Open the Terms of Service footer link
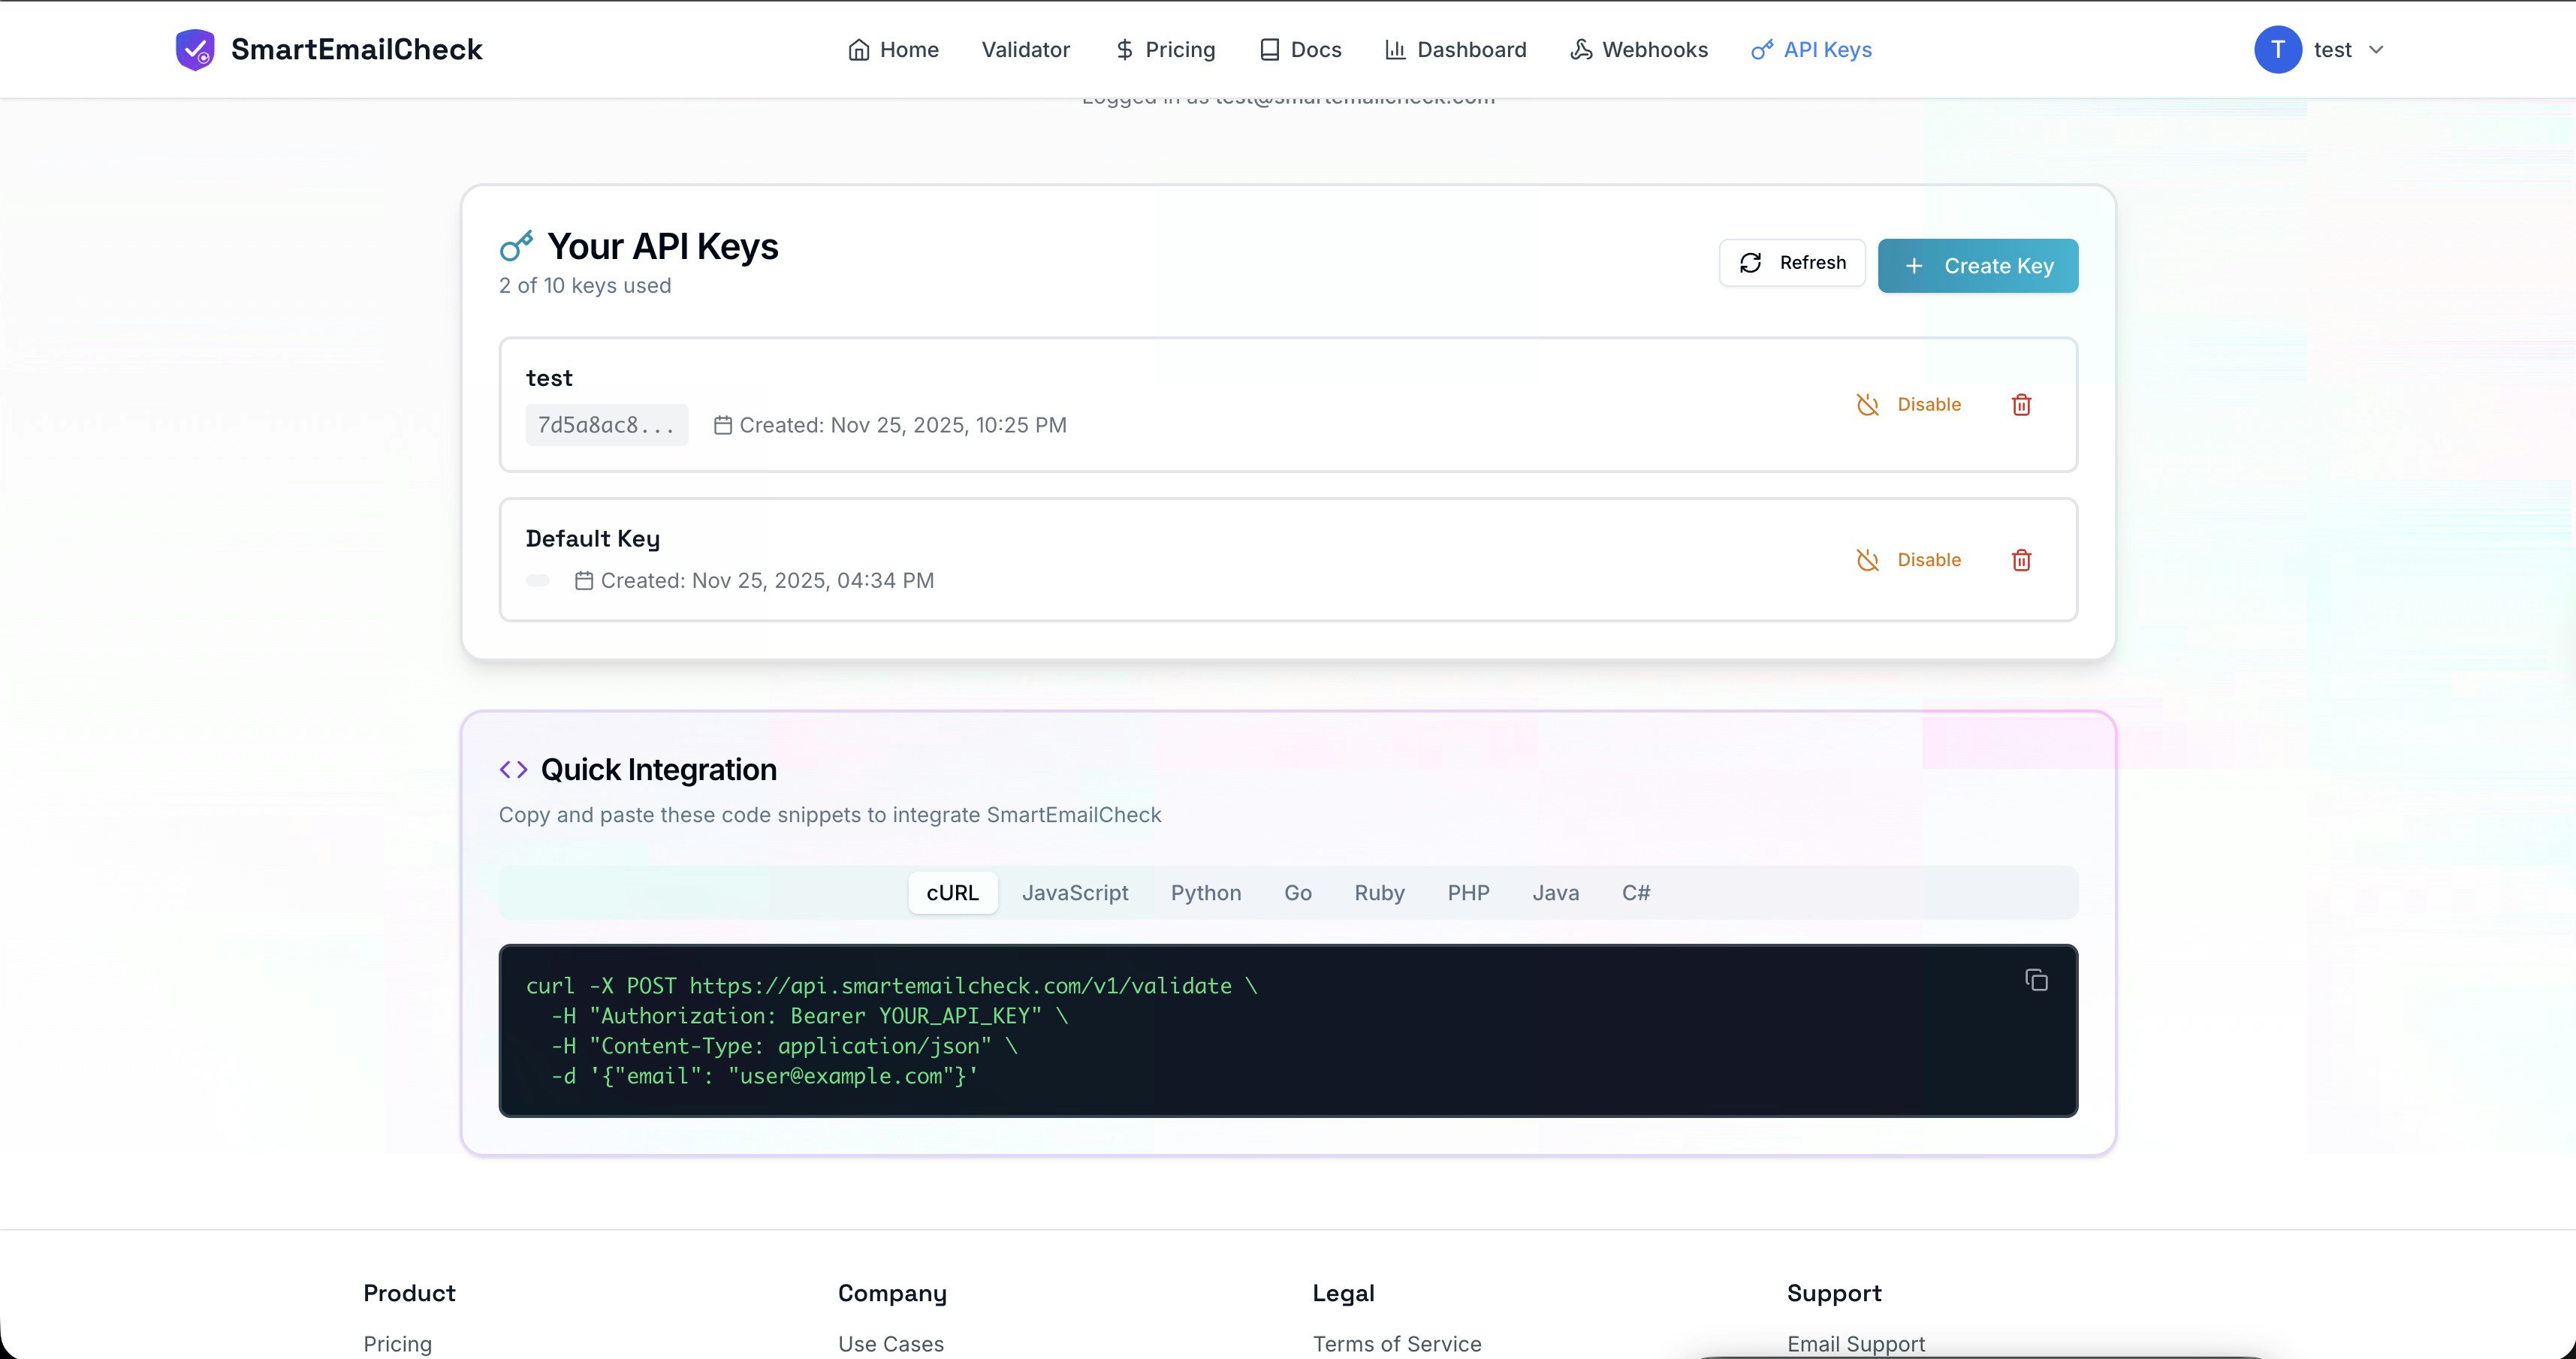The image size is (2576, 1359). click(x=1396, y=1343)
